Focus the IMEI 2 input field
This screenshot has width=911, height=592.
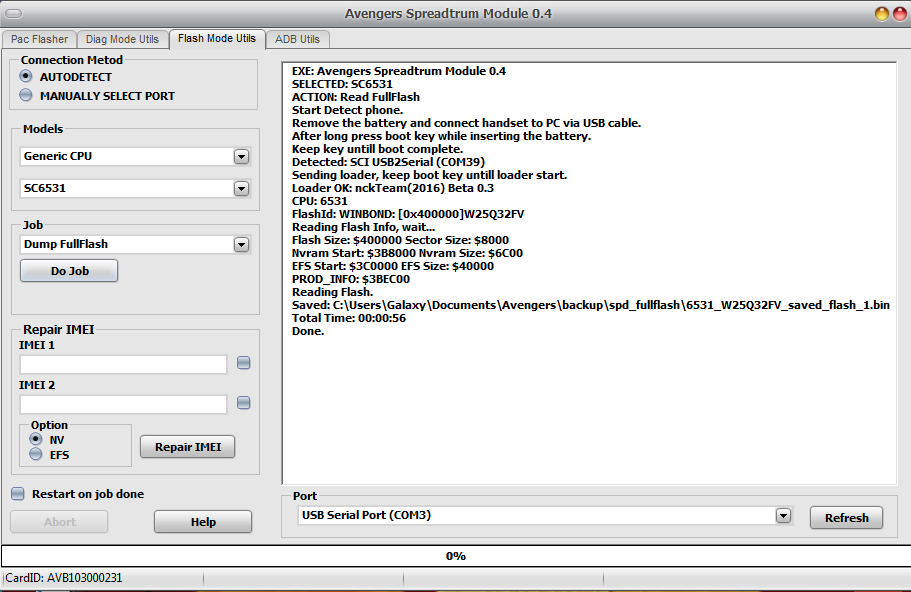123,404
